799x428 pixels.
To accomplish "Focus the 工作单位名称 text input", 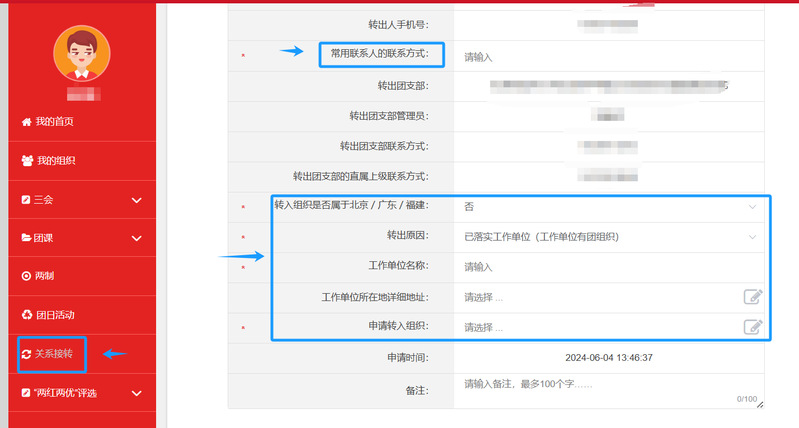I will click(610, 267).
